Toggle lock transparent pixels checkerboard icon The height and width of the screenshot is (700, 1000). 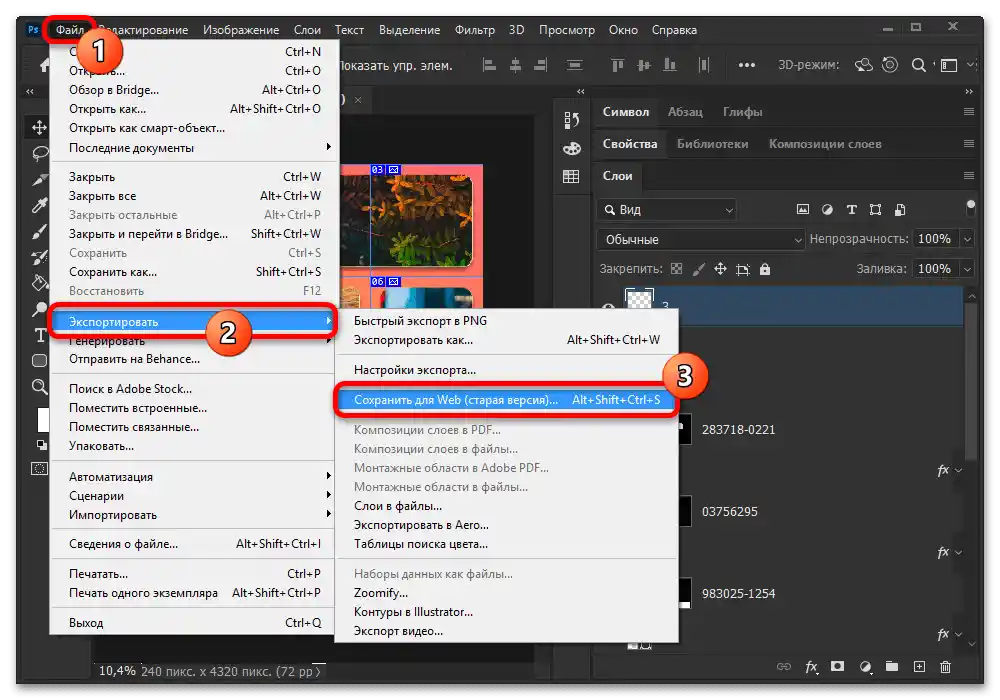(677, 269)
